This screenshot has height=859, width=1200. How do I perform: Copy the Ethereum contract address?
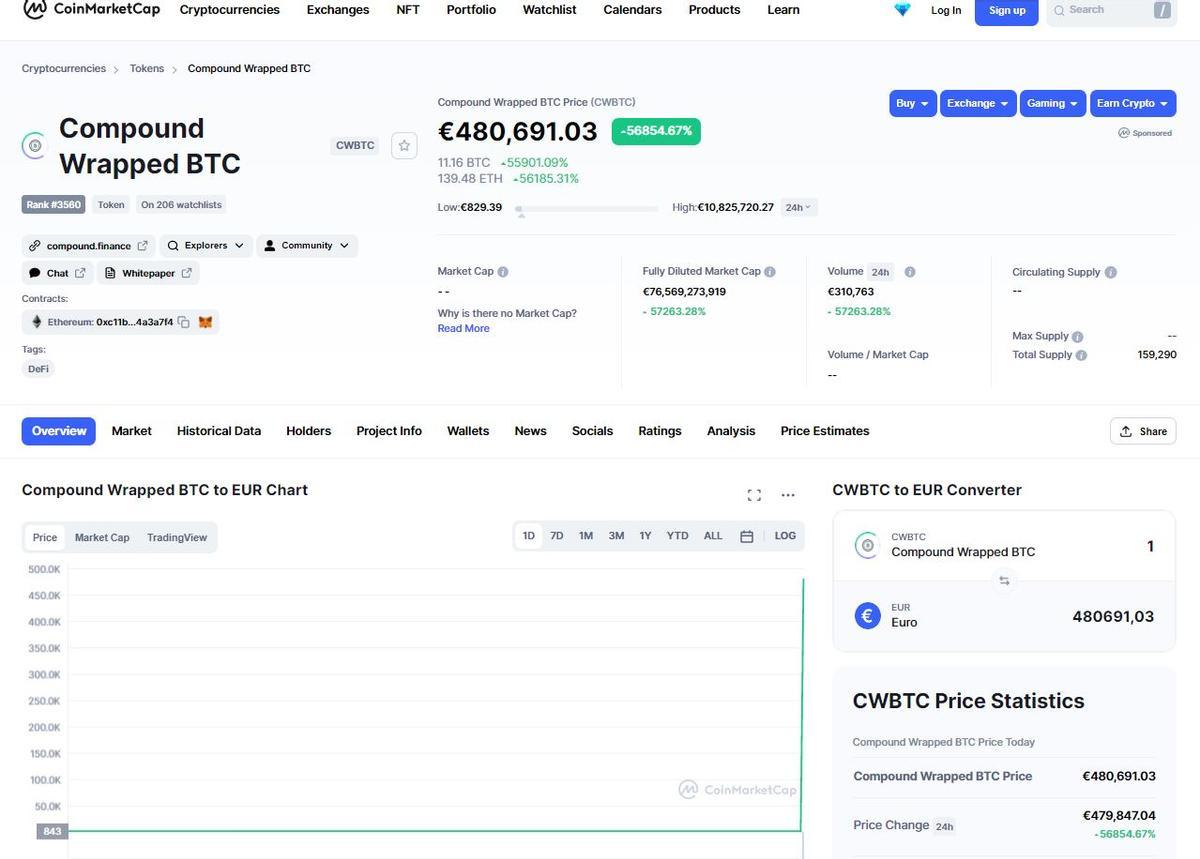pos(184,322)
